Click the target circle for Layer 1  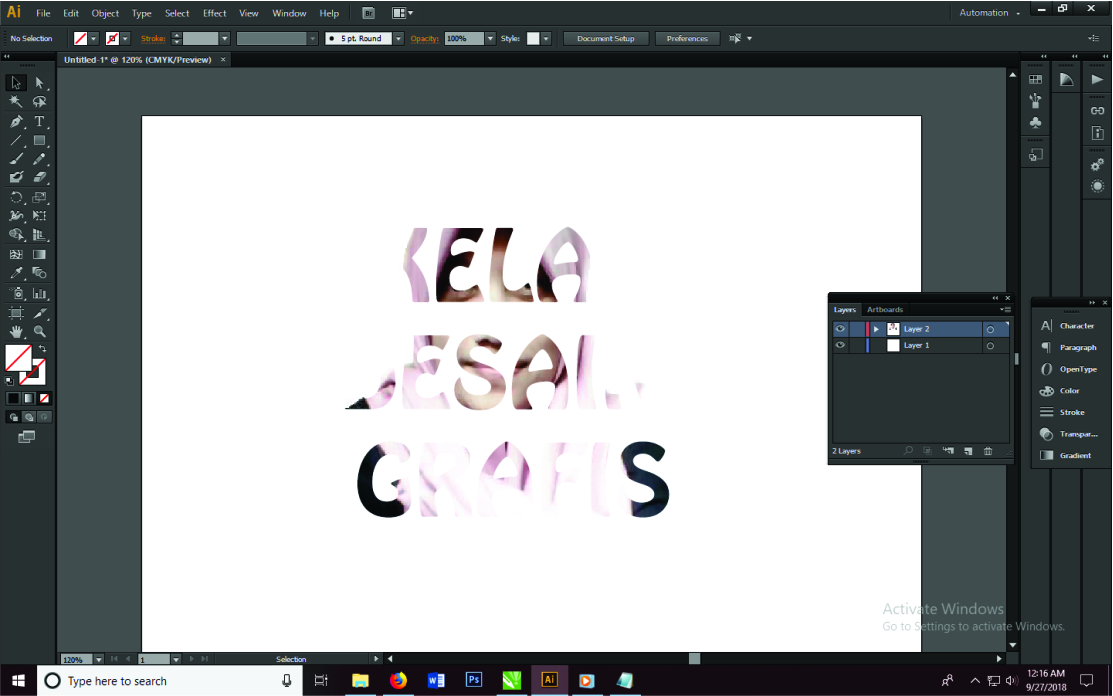tap(990, 346)
